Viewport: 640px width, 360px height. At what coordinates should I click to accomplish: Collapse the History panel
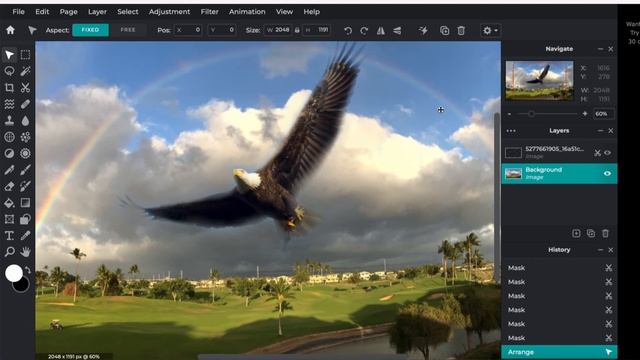tap(600, 250)
